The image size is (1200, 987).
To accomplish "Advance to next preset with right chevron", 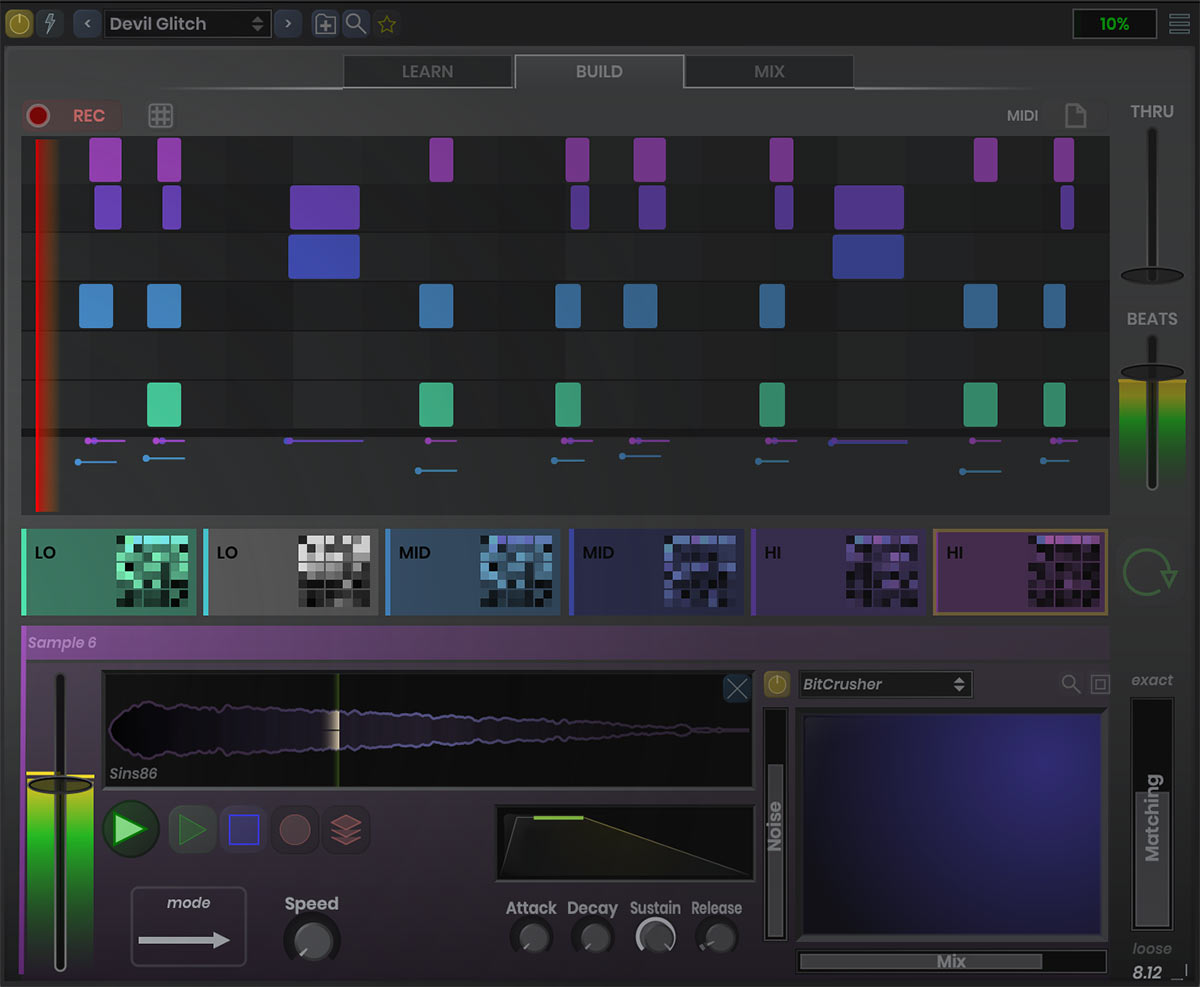I will coord(288,23).
